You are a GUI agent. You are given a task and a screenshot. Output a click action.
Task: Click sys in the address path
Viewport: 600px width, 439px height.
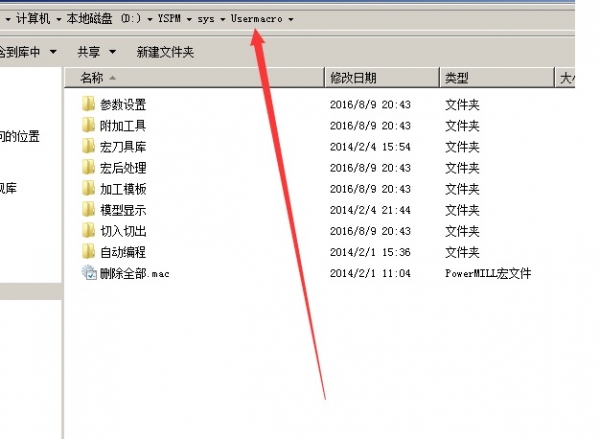click(205, 19)
